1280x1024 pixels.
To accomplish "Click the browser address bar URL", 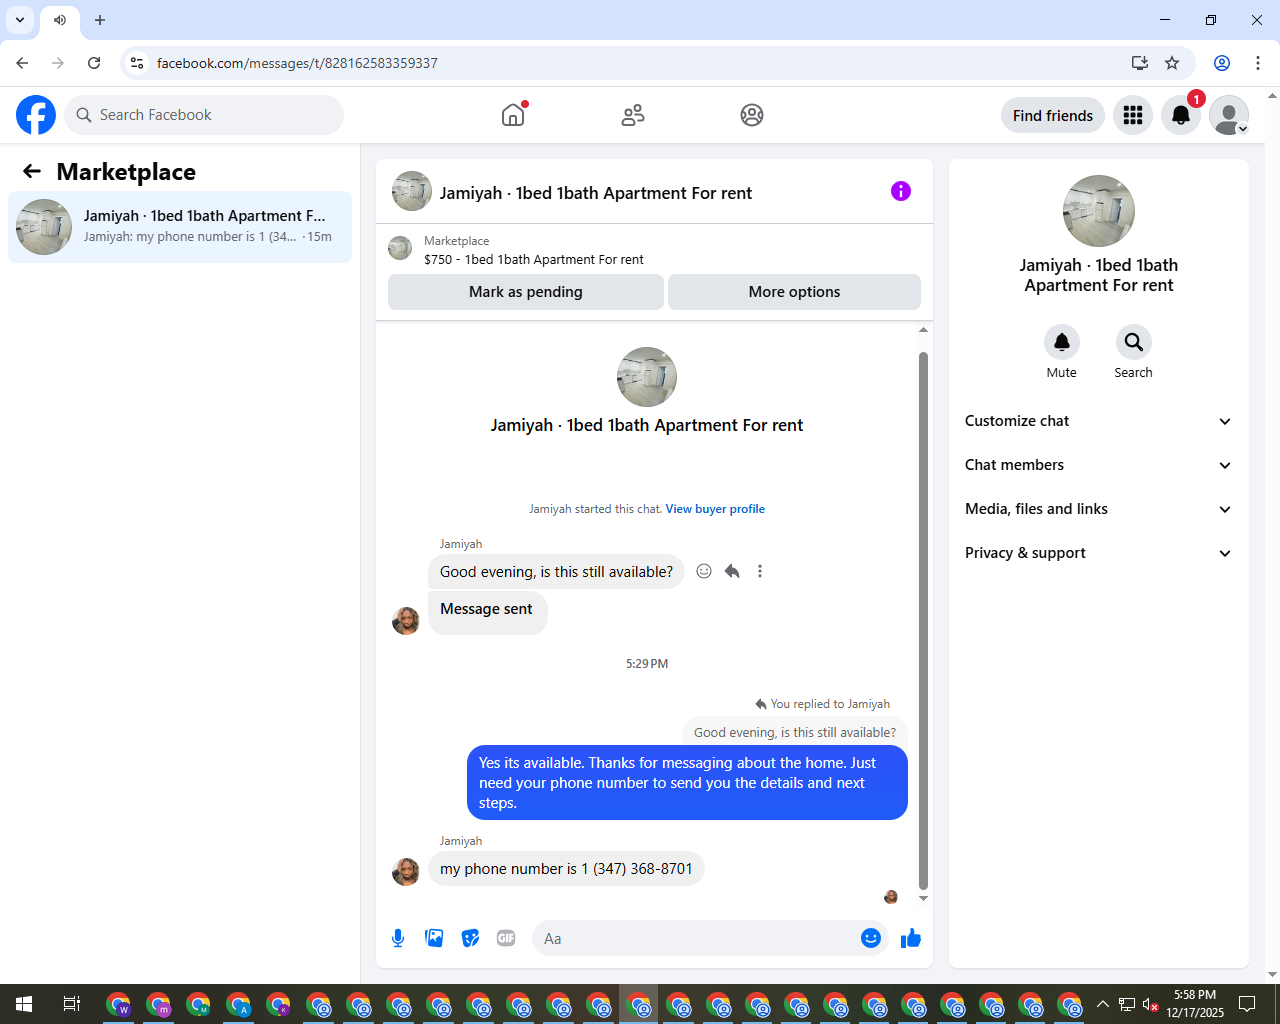I will 297,63.
